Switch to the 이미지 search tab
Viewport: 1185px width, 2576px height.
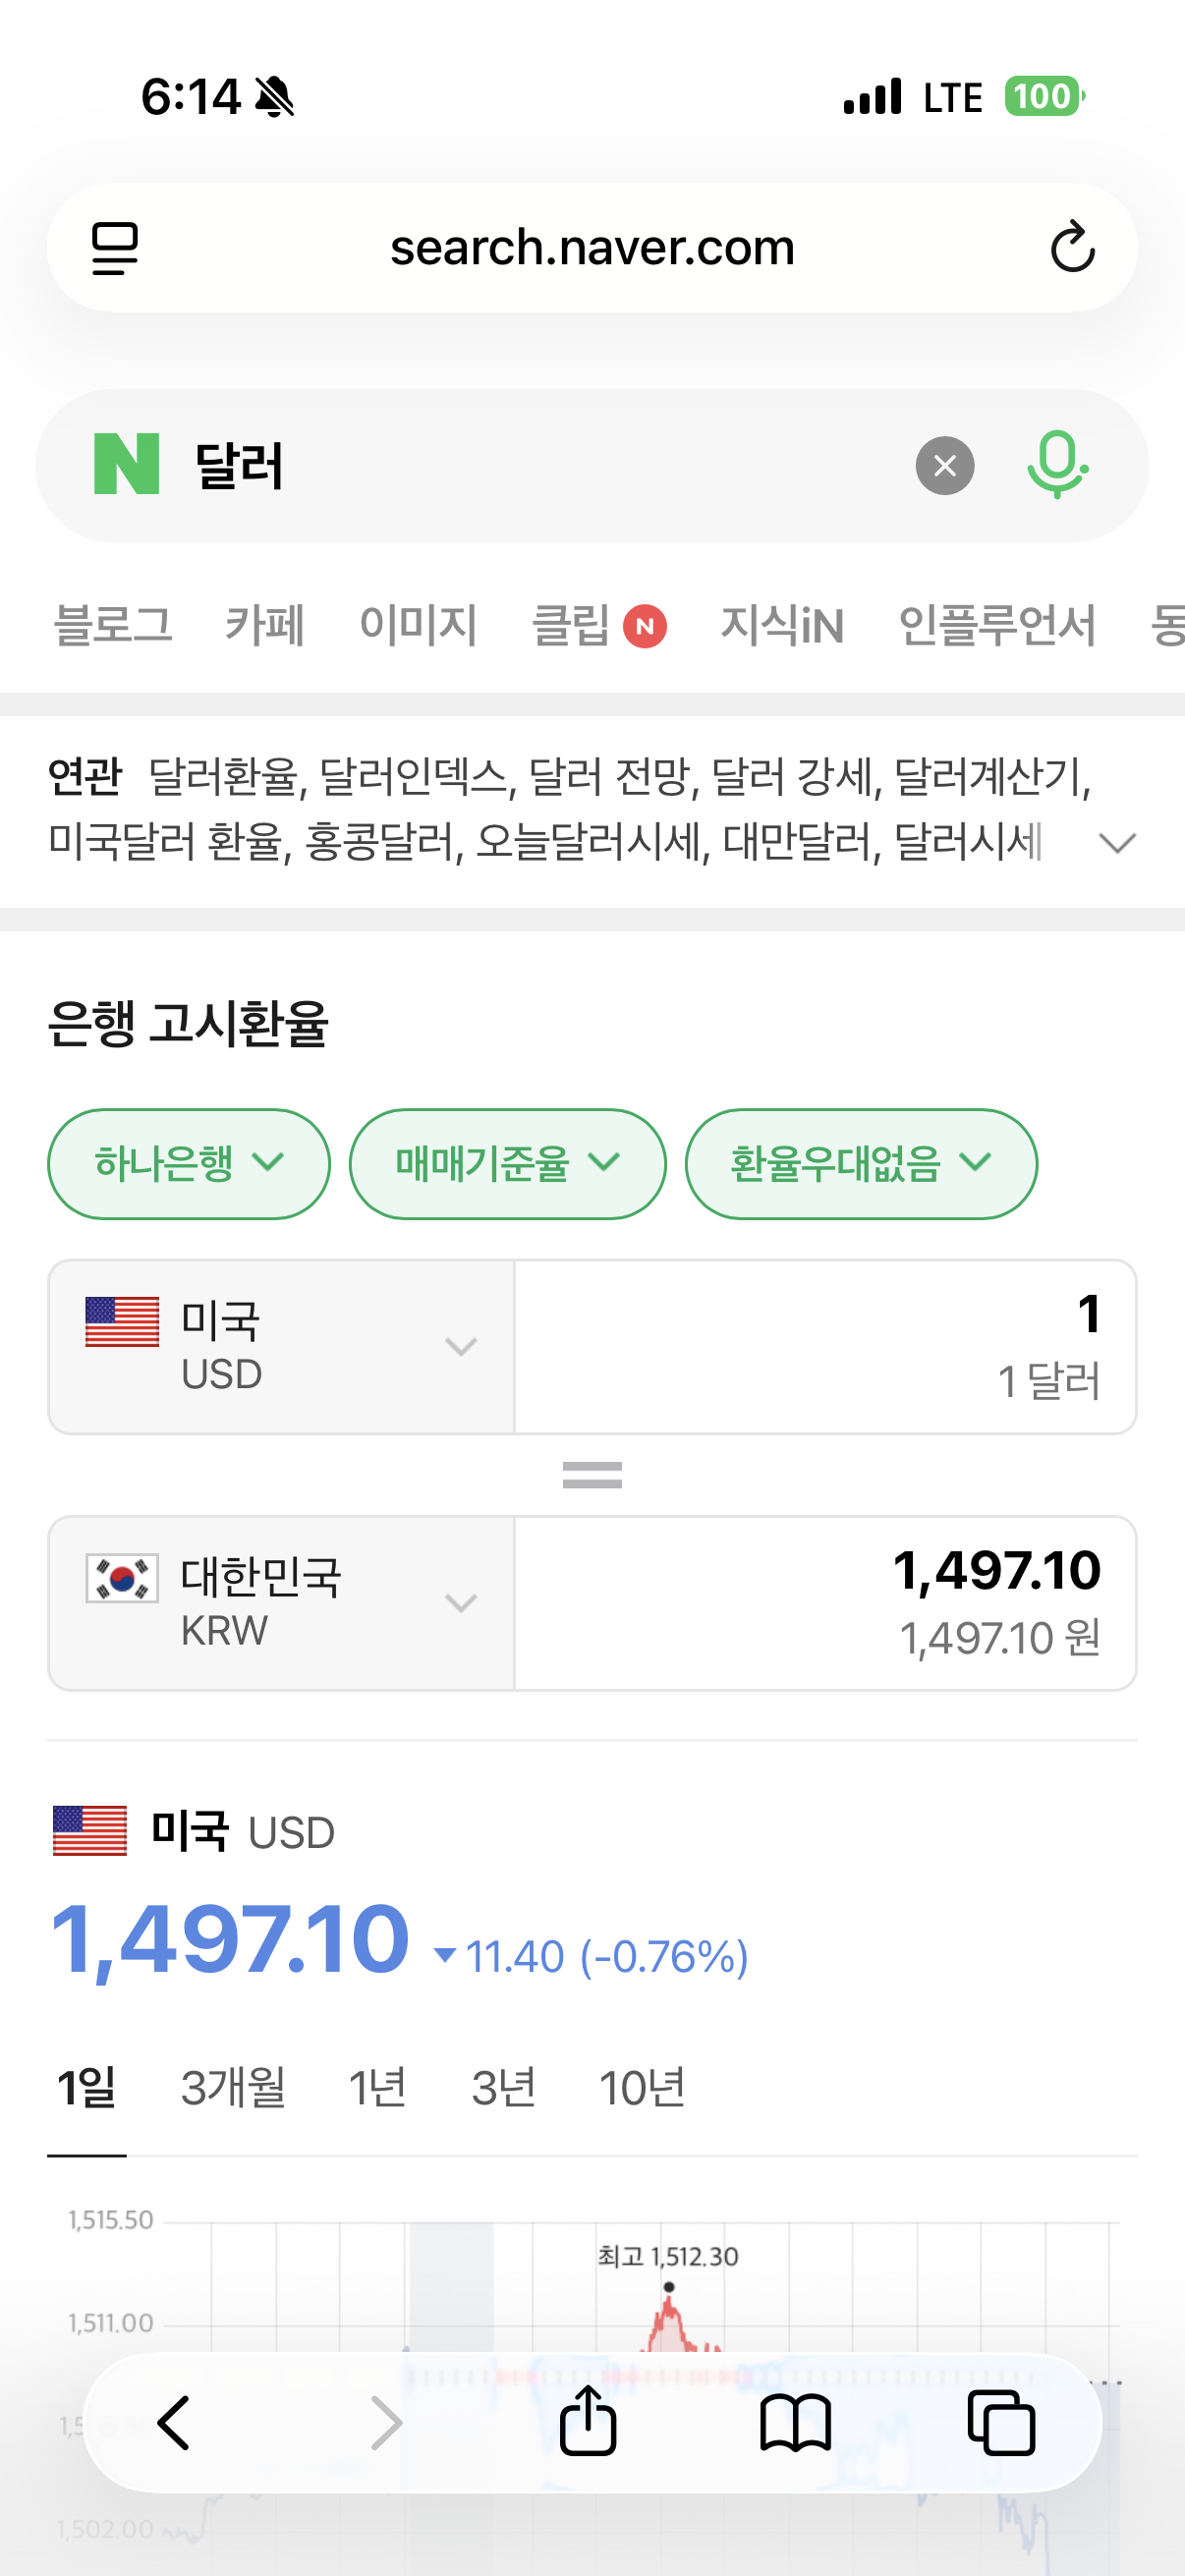tap(418, 626)
